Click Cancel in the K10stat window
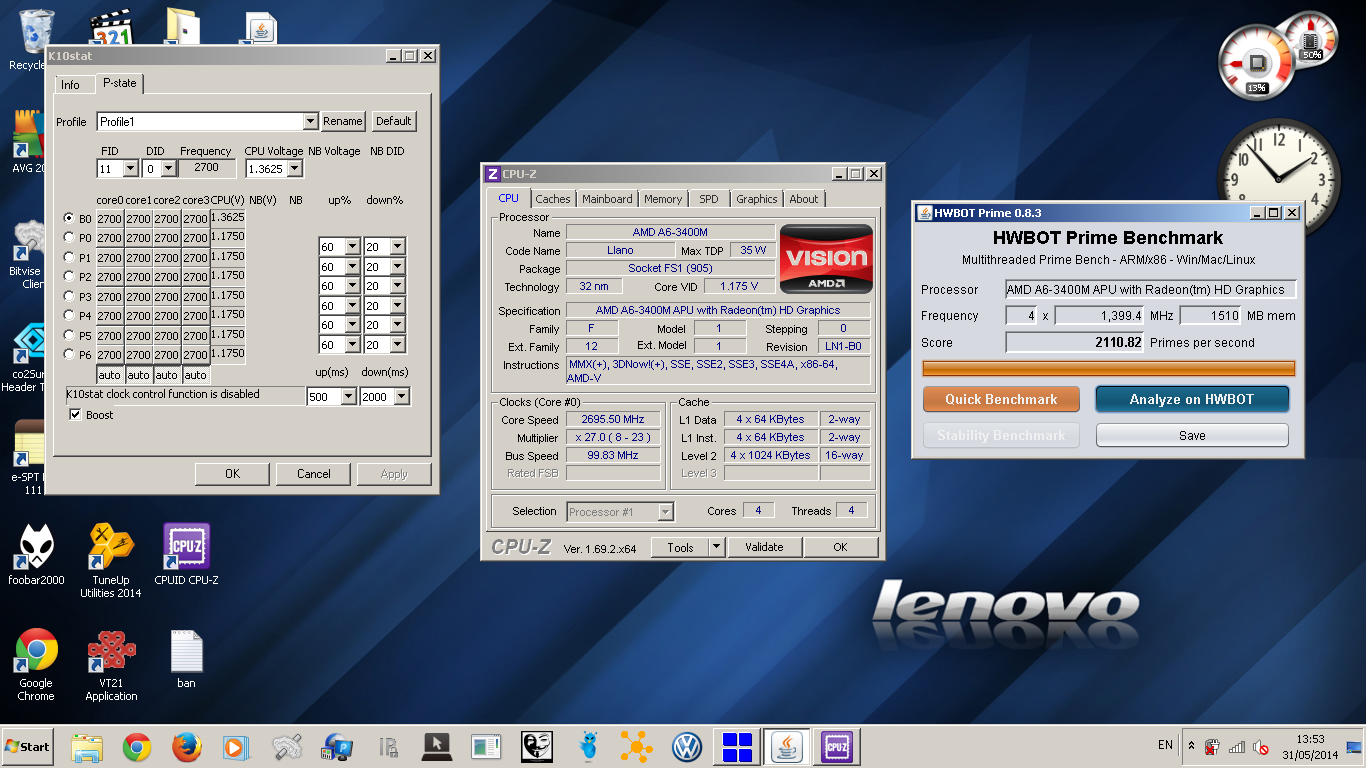 314,474
